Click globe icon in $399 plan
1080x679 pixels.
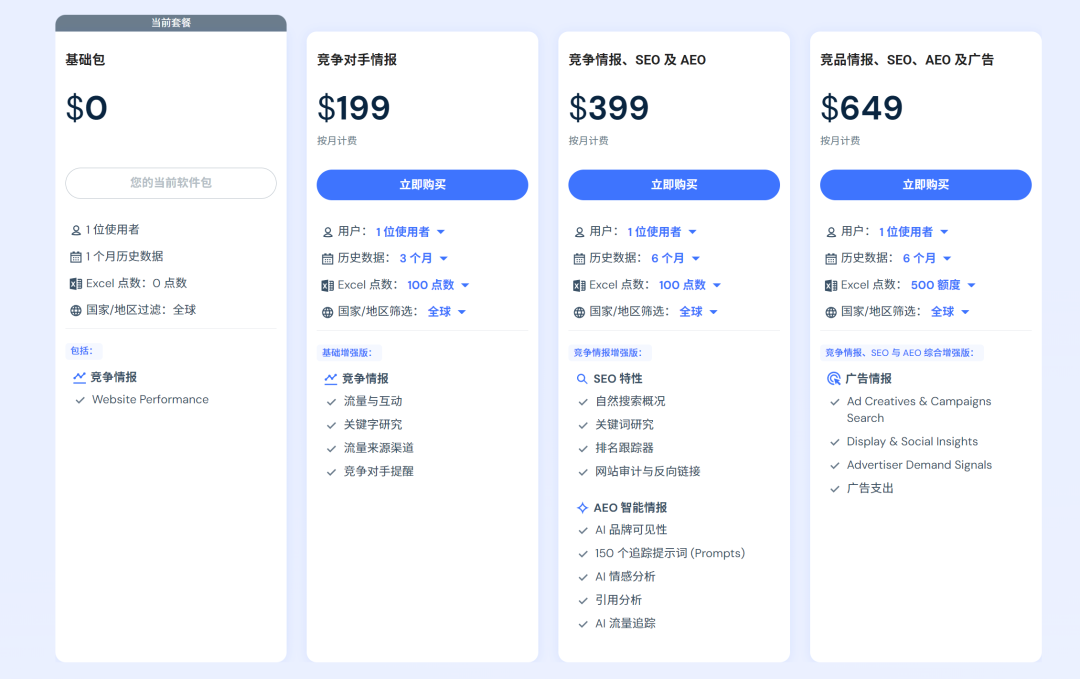[579, 313]
